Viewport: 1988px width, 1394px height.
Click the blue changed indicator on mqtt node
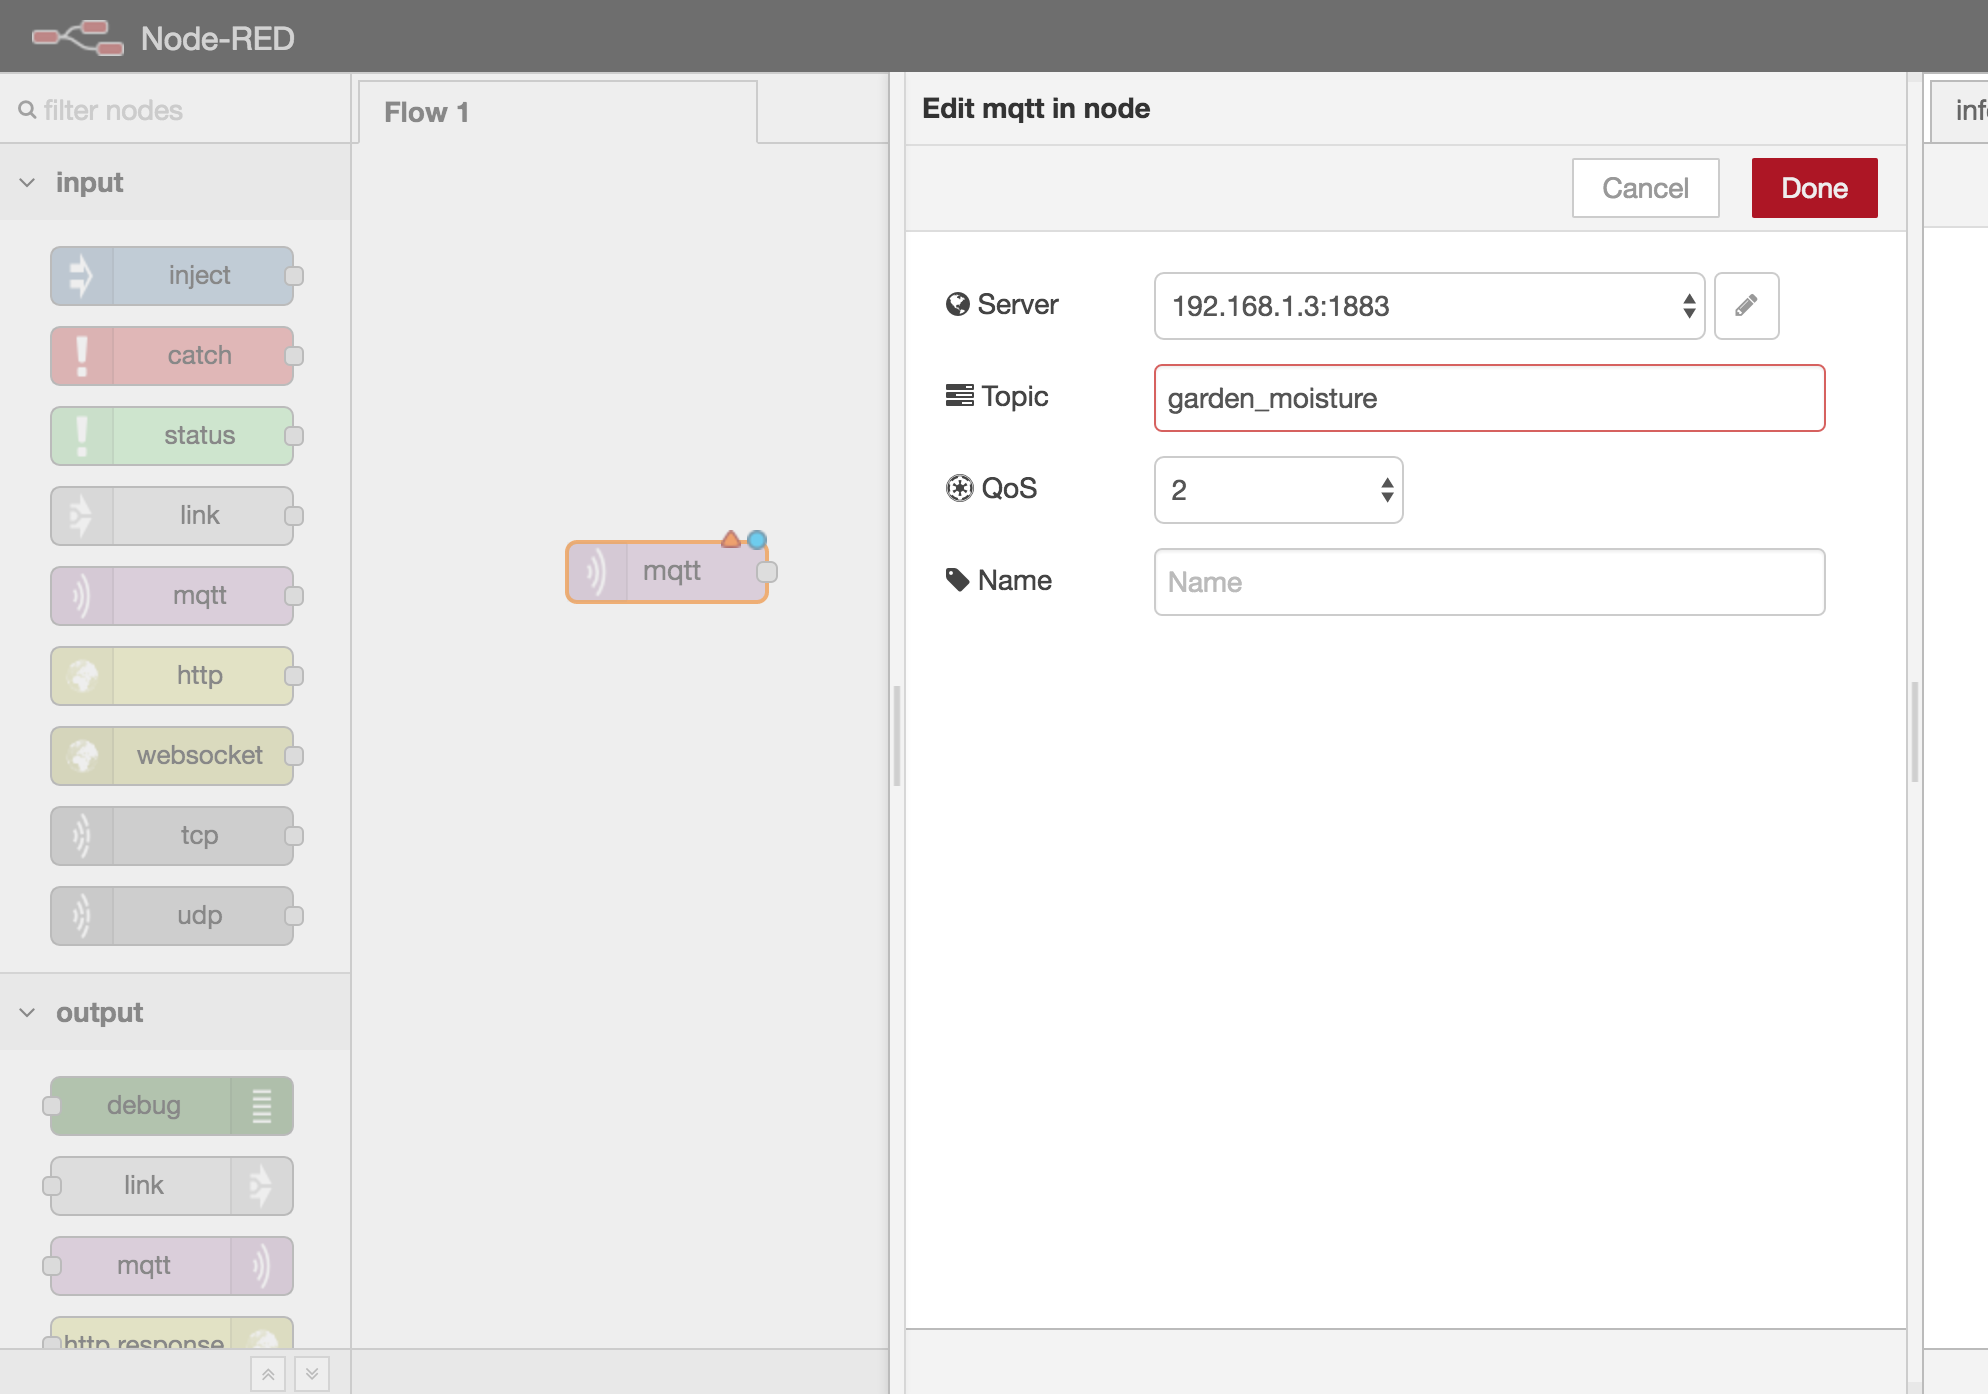tap(757, 540)
